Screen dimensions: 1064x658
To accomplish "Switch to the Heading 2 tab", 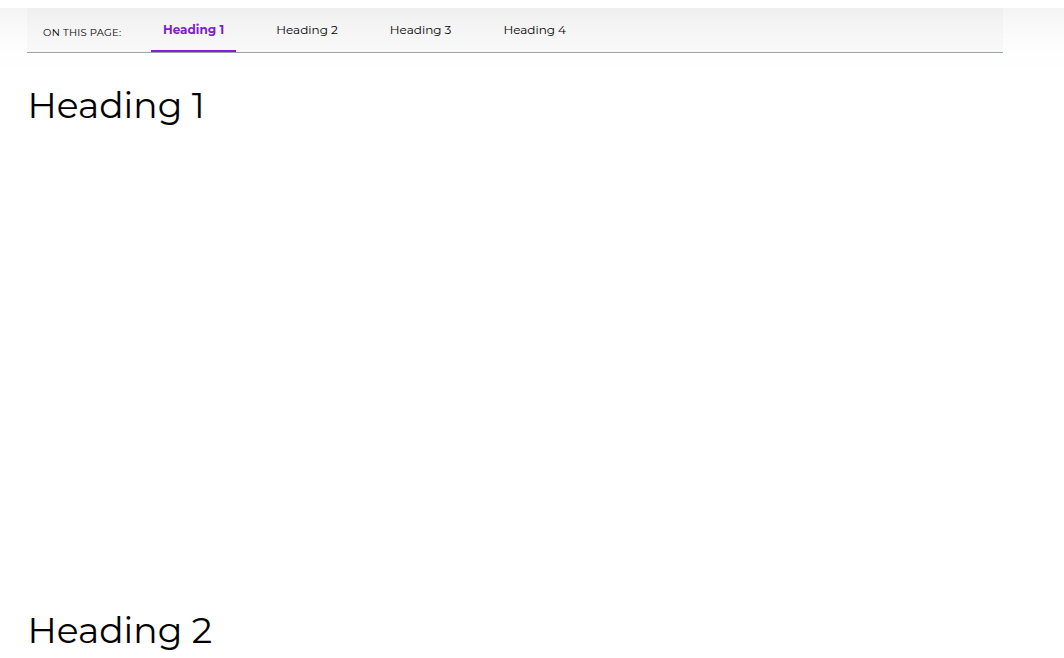I will (307, 30).
